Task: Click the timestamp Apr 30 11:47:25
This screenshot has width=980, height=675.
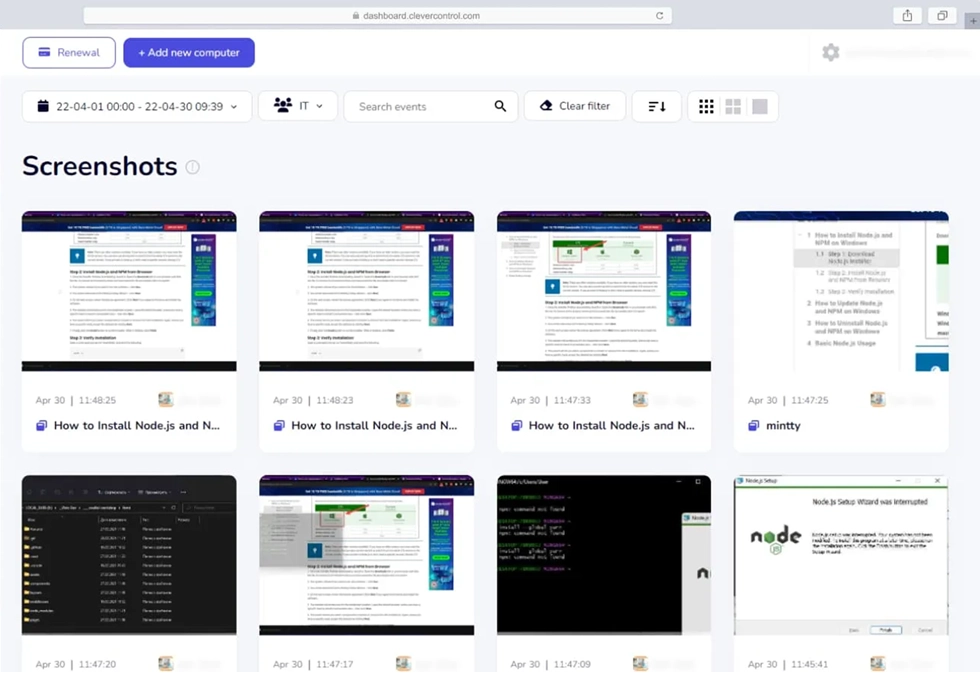Action: (788, 400)
